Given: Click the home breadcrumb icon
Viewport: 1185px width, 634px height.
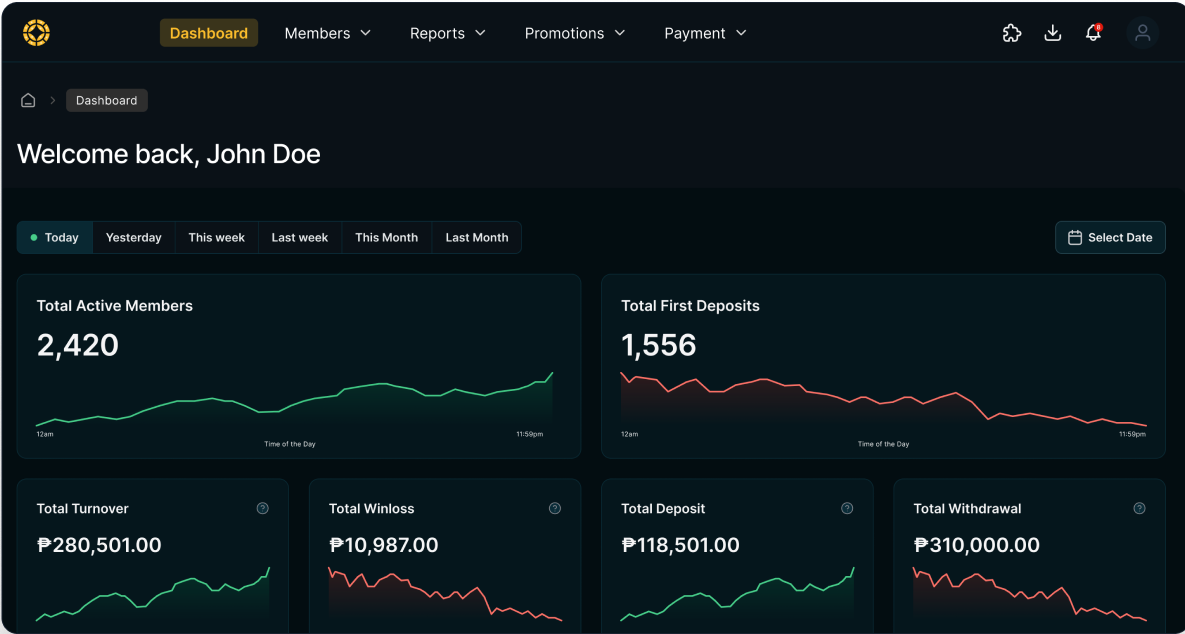Looking at the screenshot, I should pos(28,100).
